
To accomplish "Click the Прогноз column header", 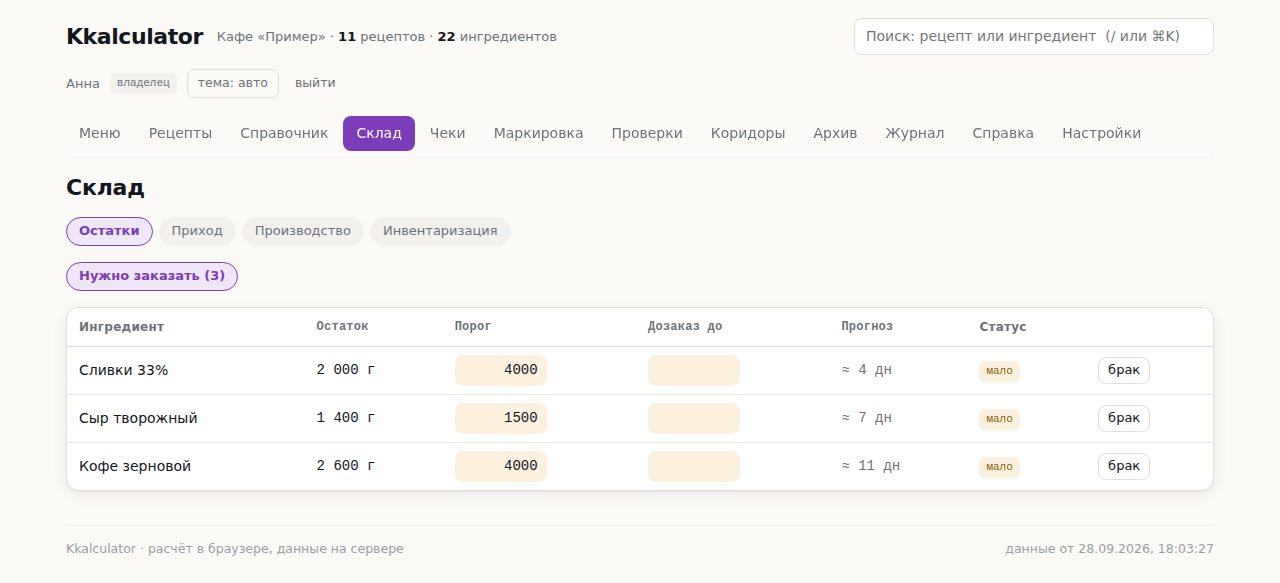I will pos(867,326).
